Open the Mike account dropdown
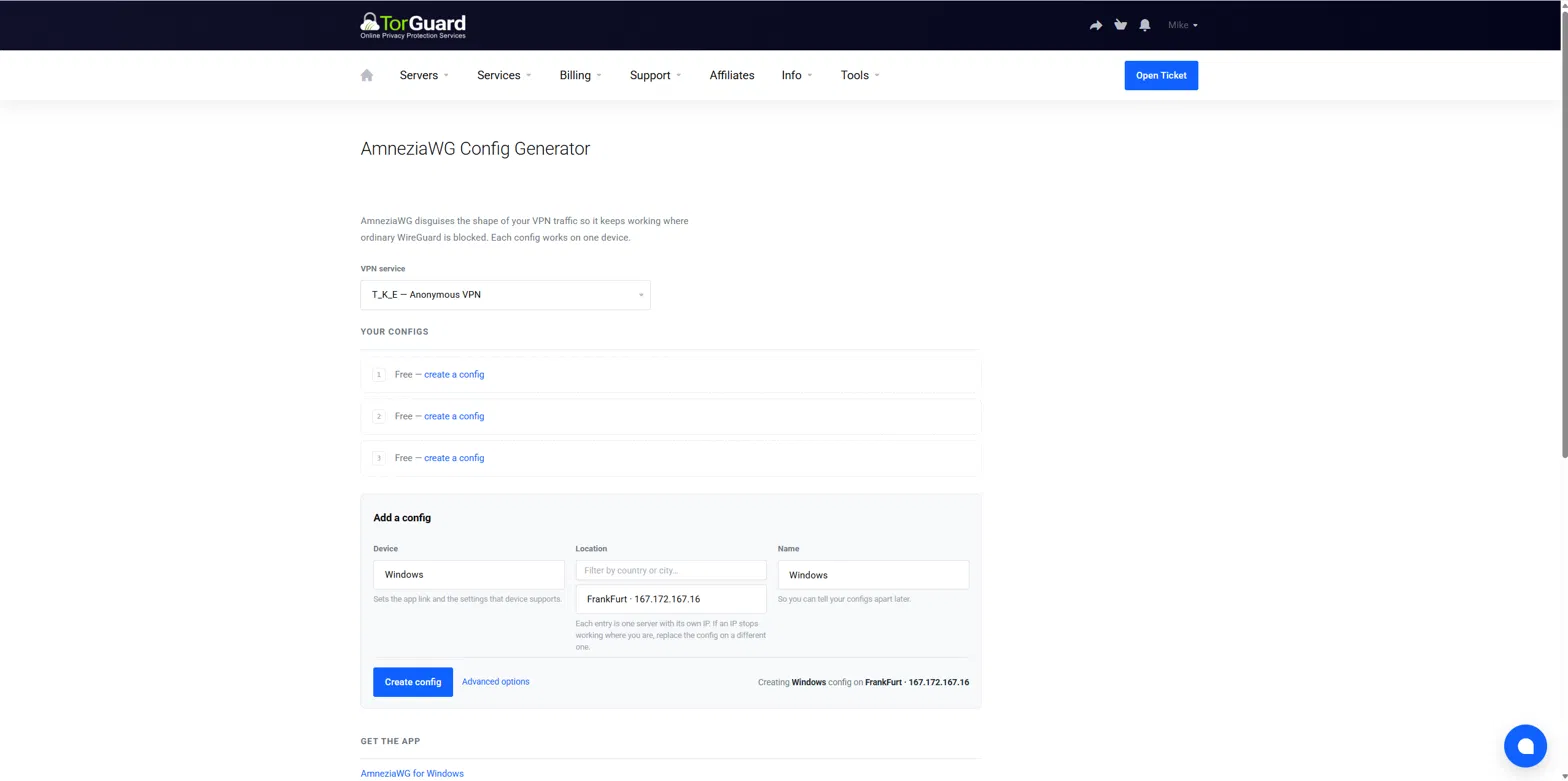This screenshot has width=1568, height=781. [1183, 25]
